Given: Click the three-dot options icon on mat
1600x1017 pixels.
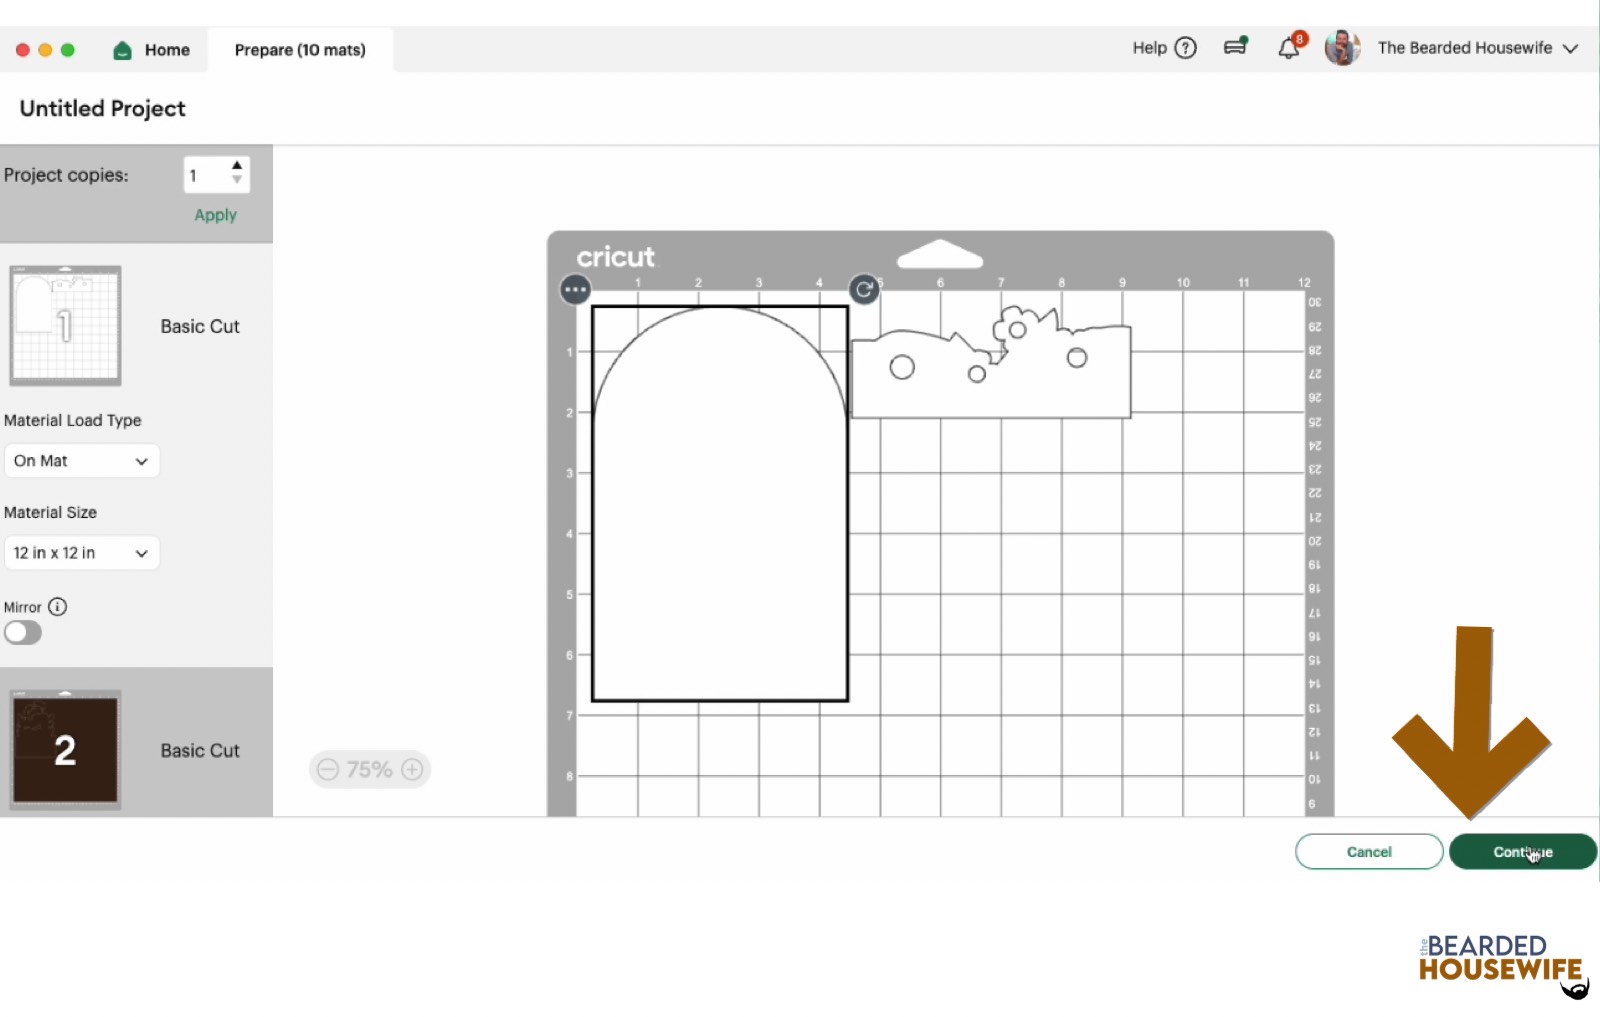Looking at the screenshot, I should (575, 290).
